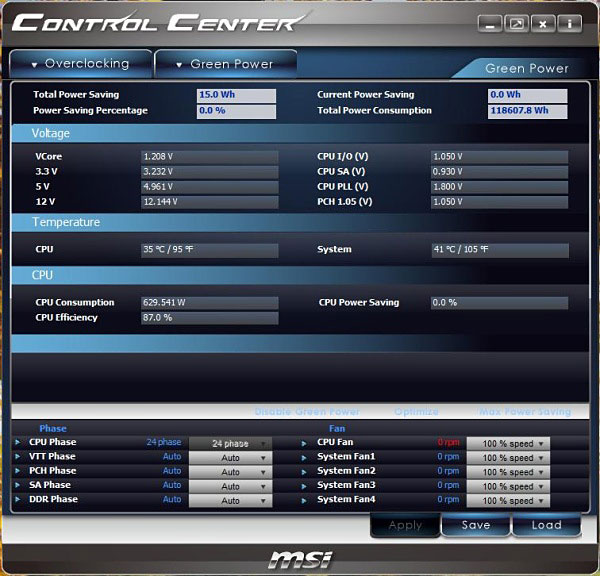Click the Save button
600x576 pixels.
pos(476,525)
